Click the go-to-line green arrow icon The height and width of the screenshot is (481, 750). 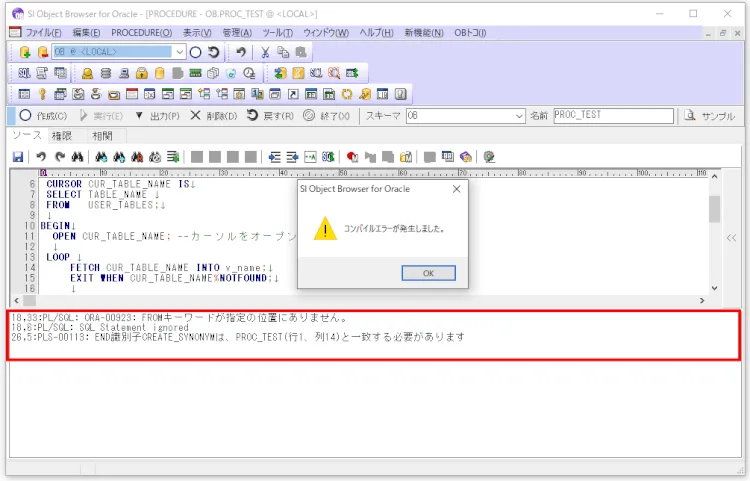(173, 157)
